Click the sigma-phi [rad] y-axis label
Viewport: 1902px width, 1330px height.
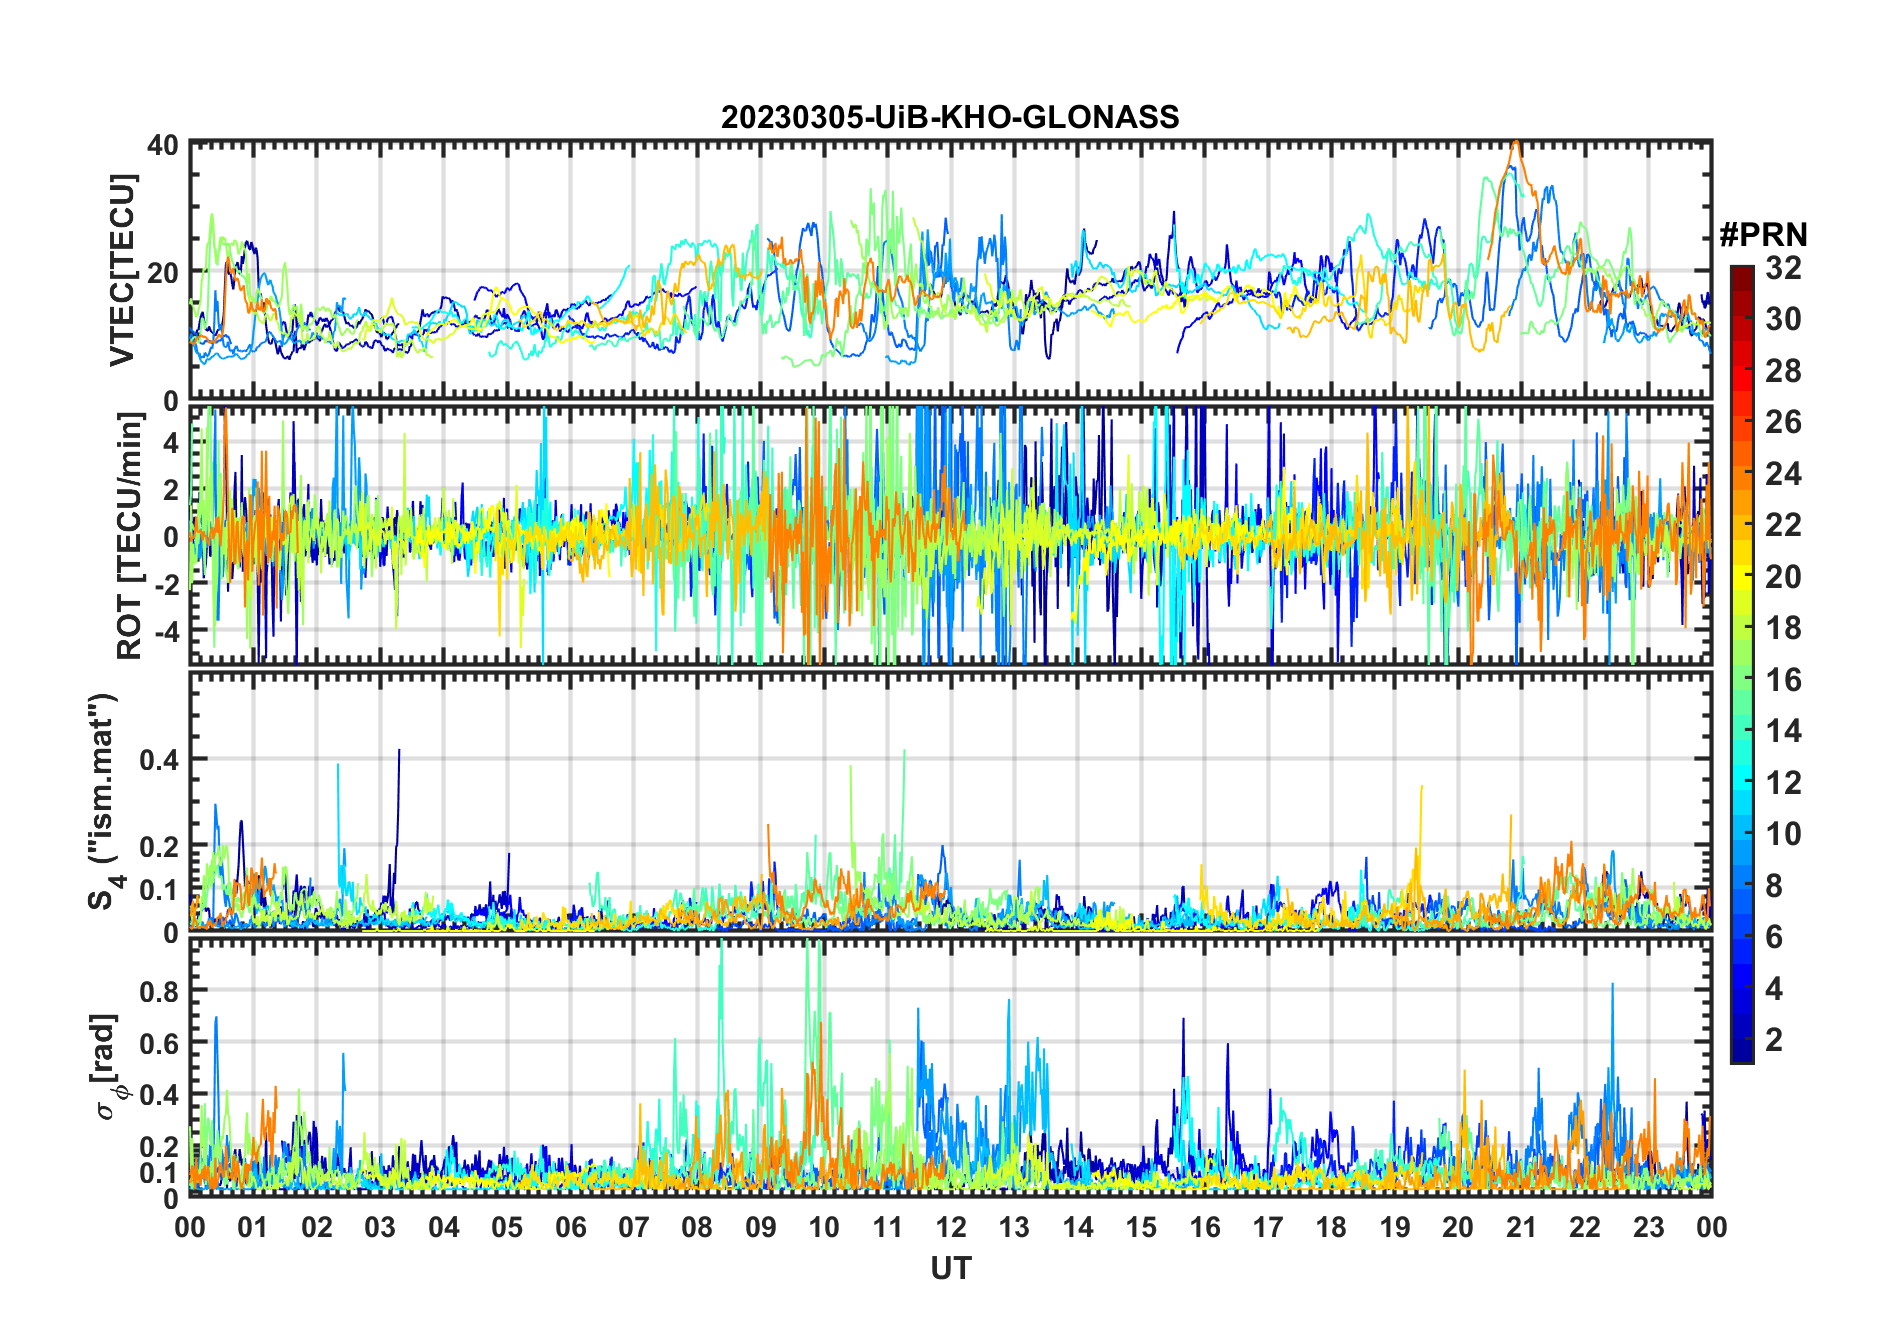108,1066
